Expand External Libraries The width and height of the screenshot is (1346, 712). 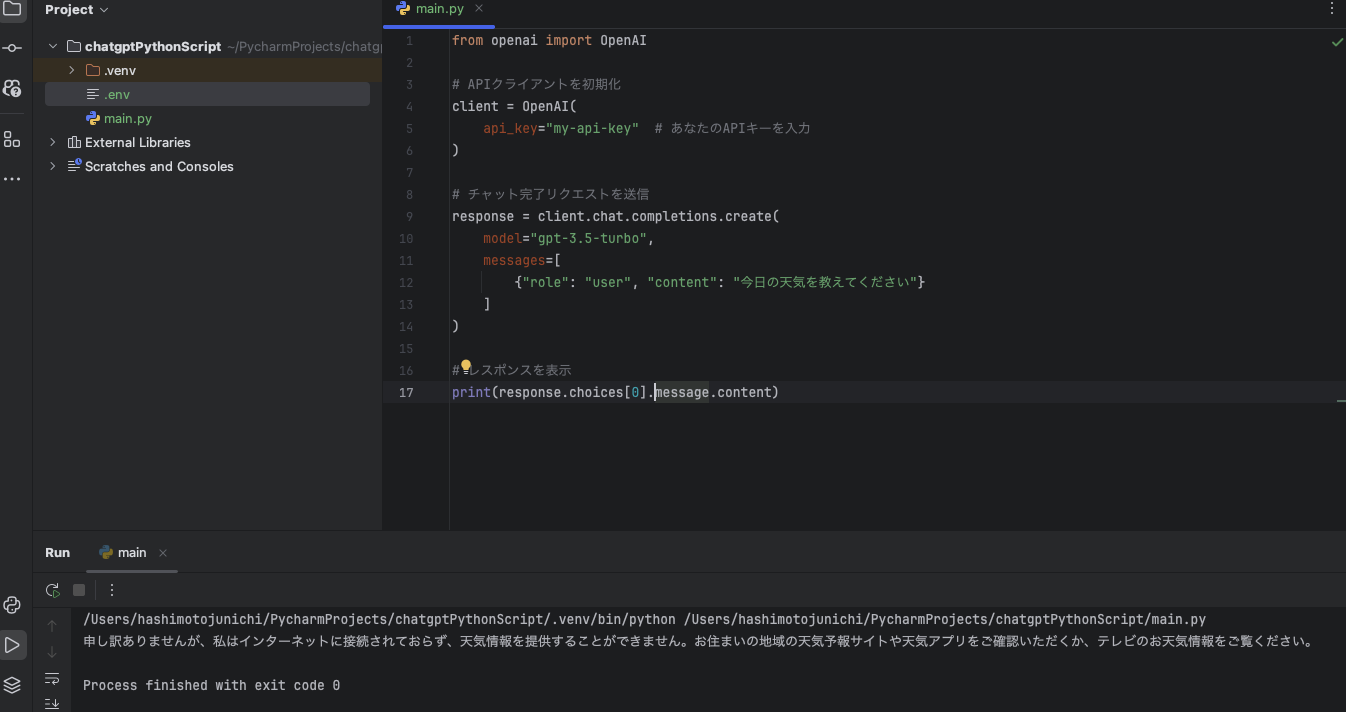point(52,142)
